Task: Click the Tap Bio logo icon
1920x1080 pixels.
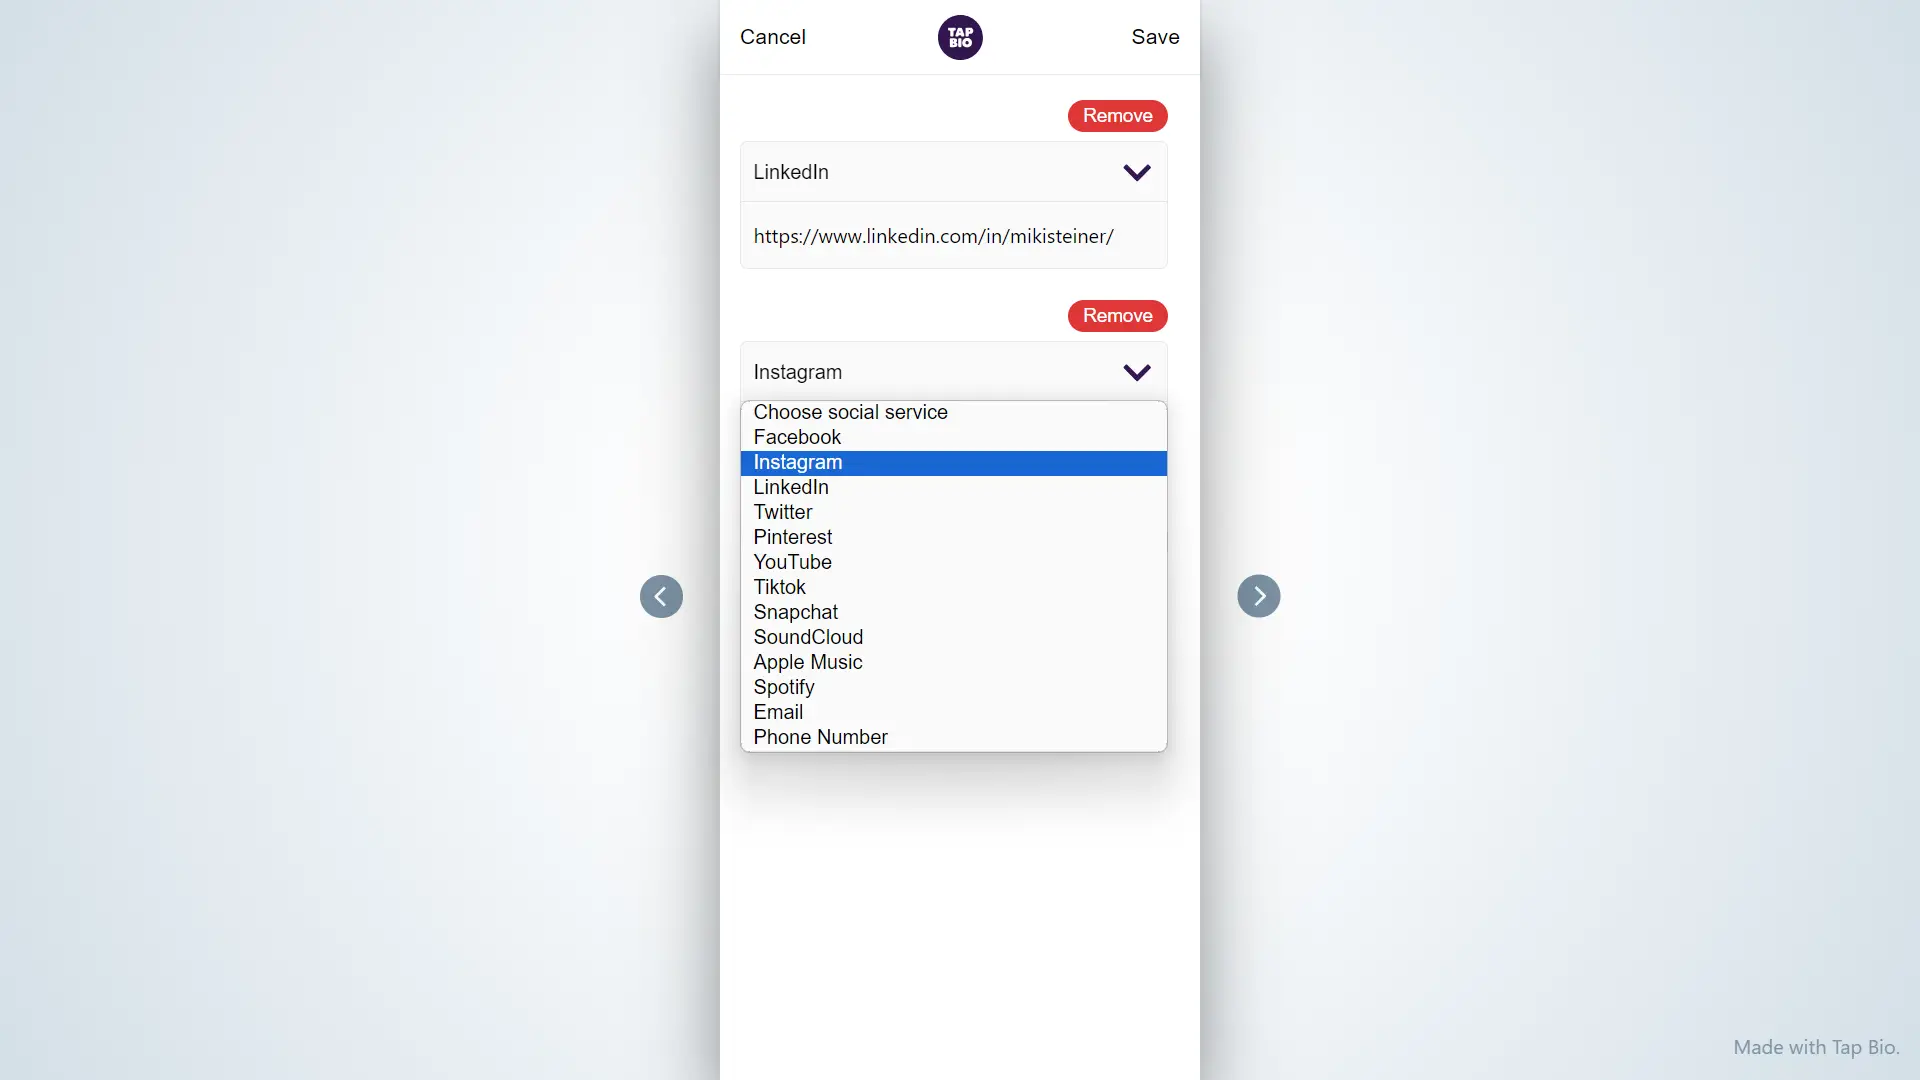Action: (960, 37)
